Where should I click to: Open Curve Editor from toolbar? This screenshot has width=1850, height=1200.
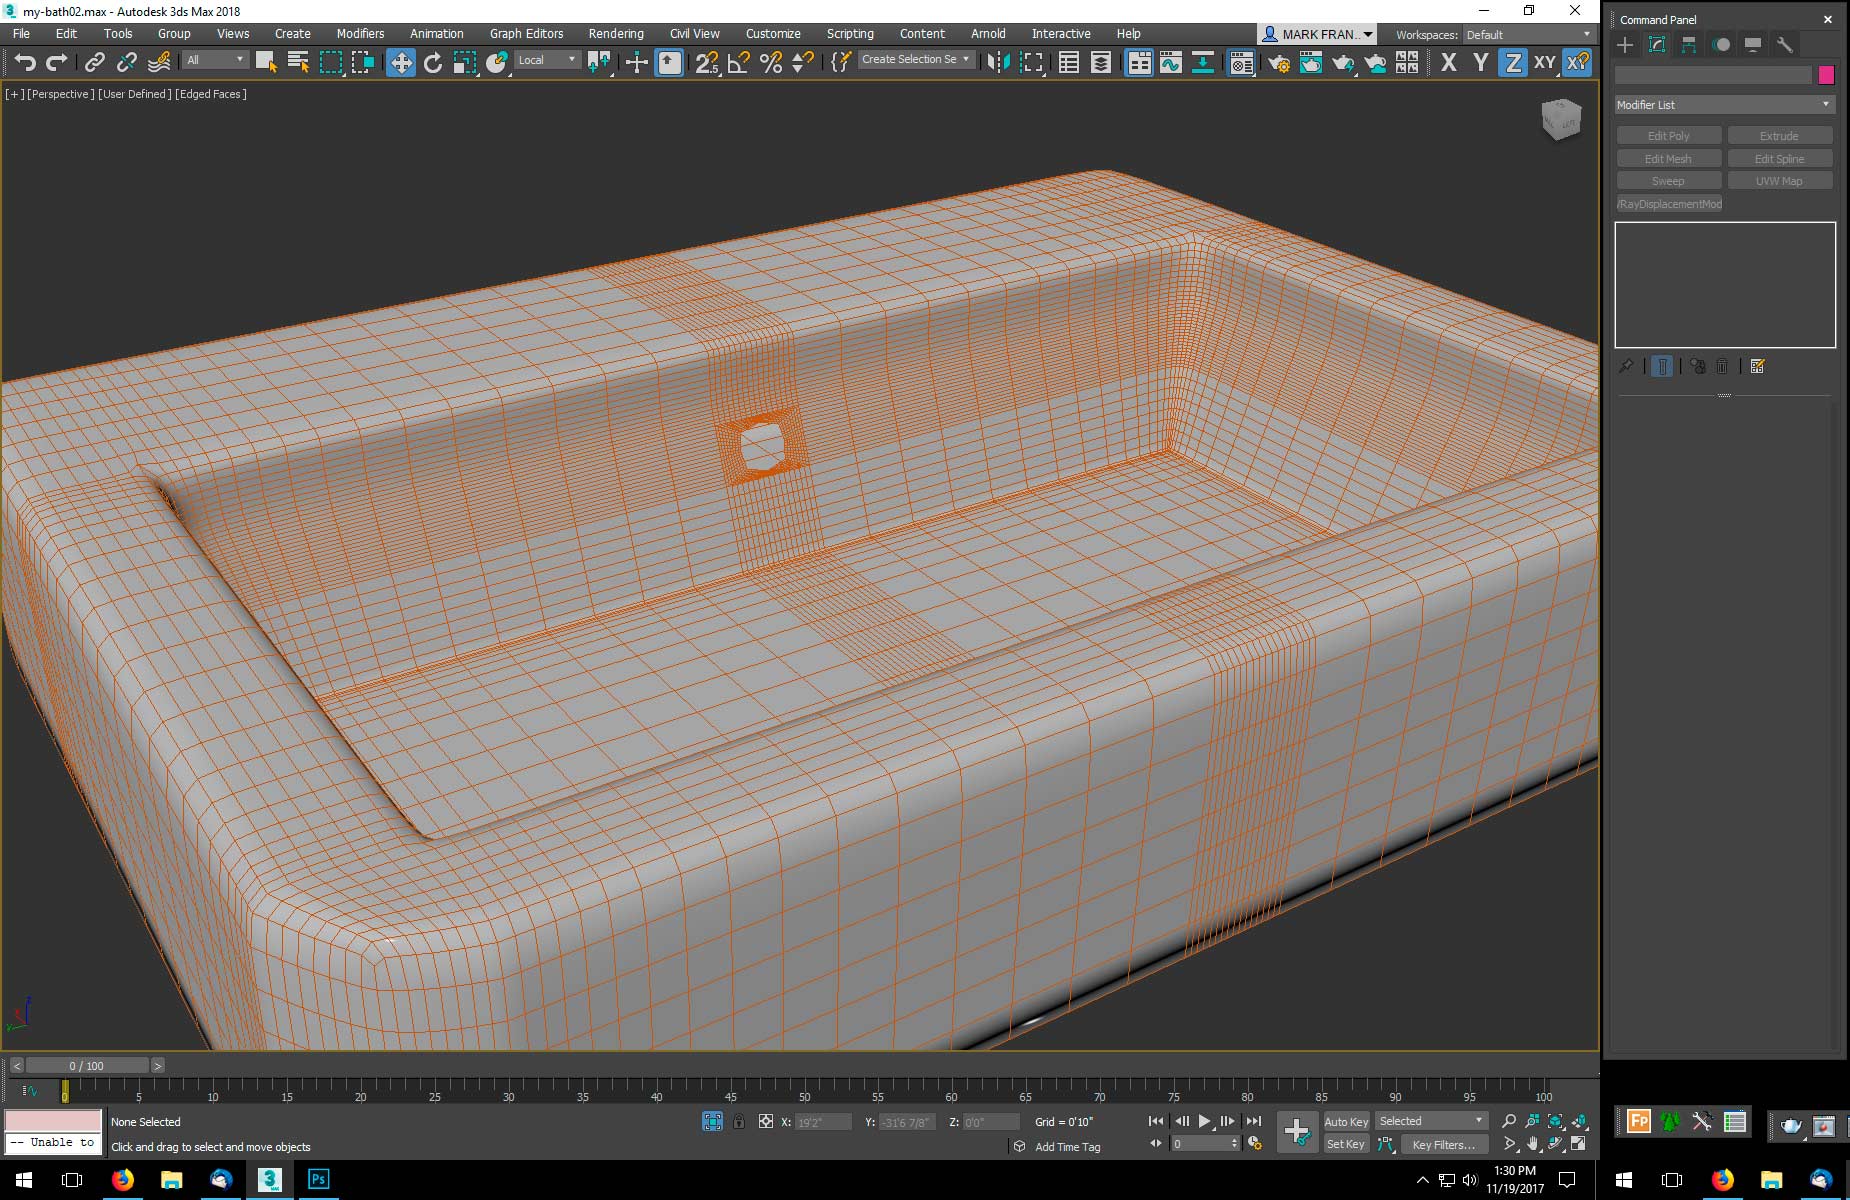click(1171, 62)
